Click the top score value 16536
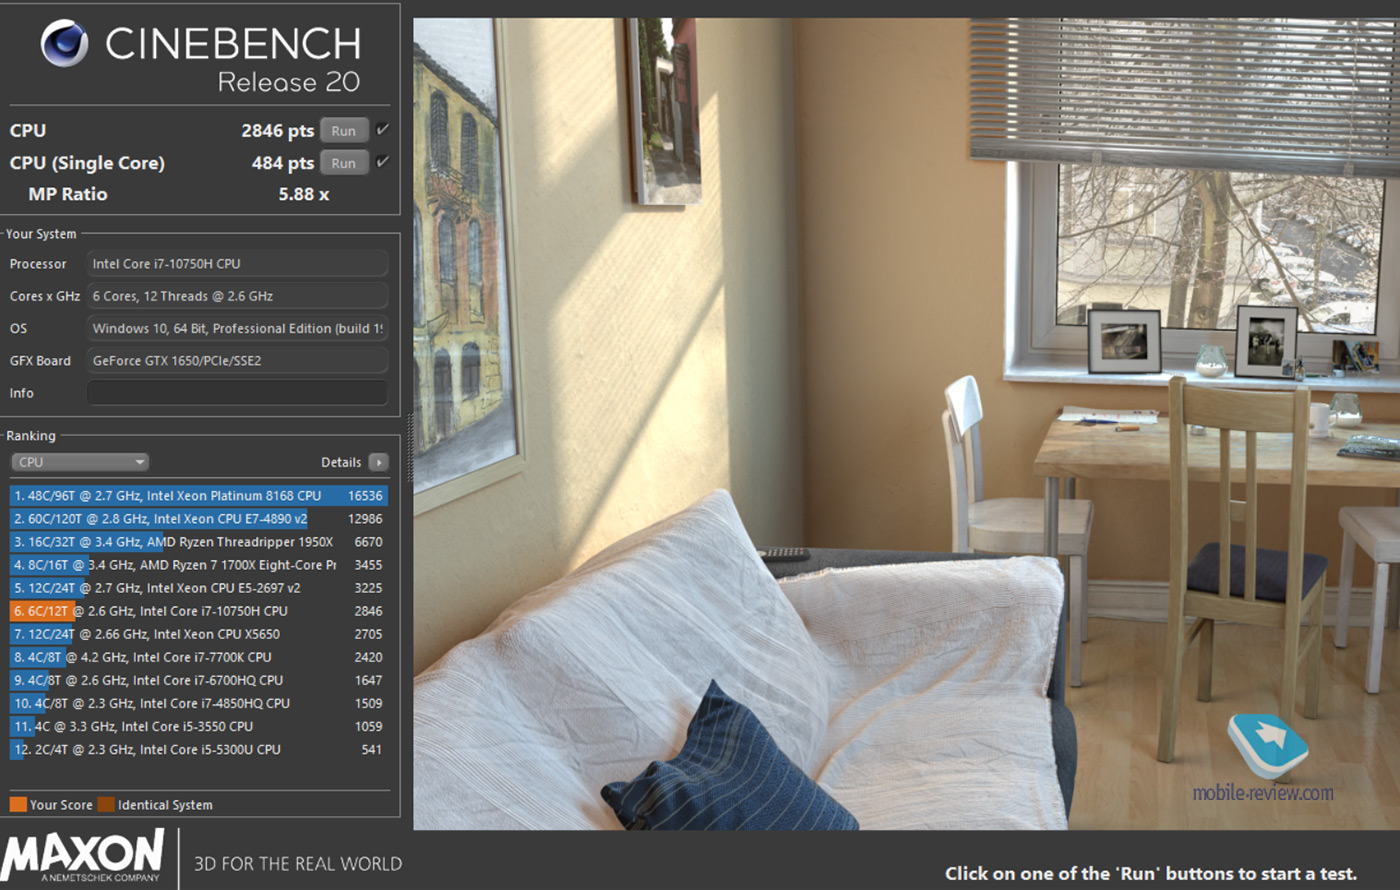The image size is (1400, 890). 365,496
